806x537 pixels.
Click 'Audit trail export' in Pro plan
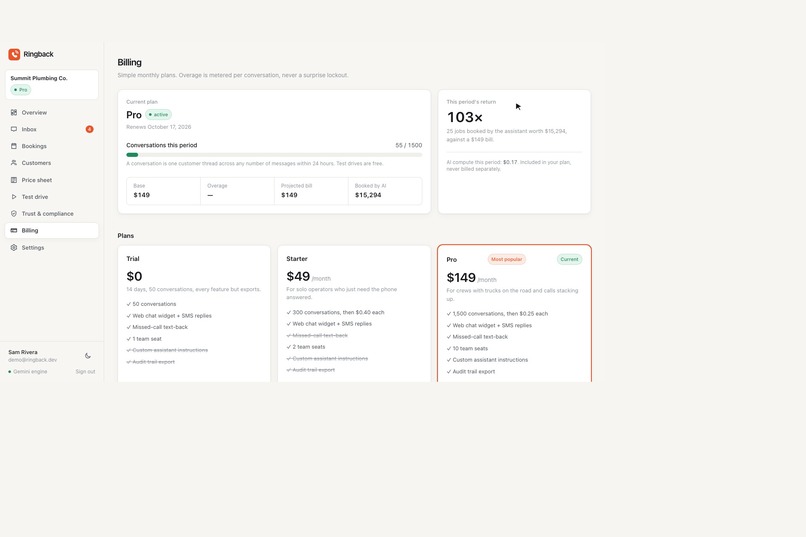coord(473,372)
